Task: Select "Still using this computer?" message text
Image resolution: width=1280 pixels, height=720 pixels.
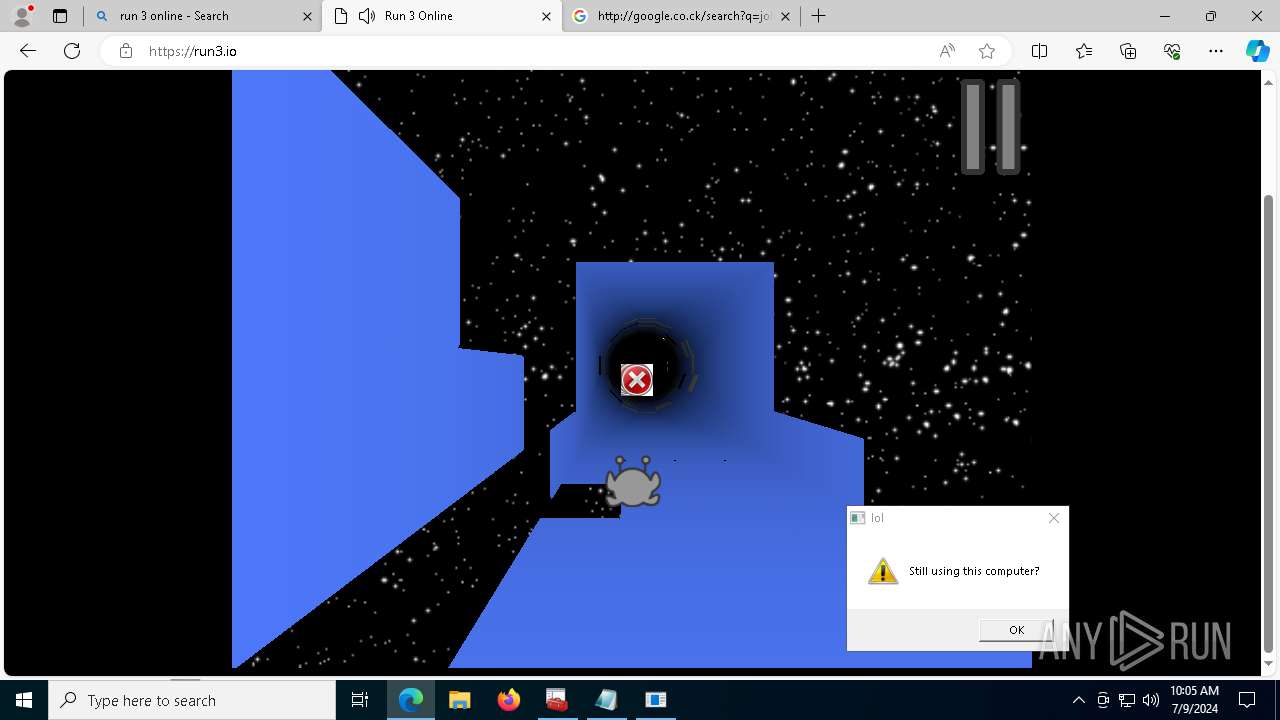Action: 974,571
